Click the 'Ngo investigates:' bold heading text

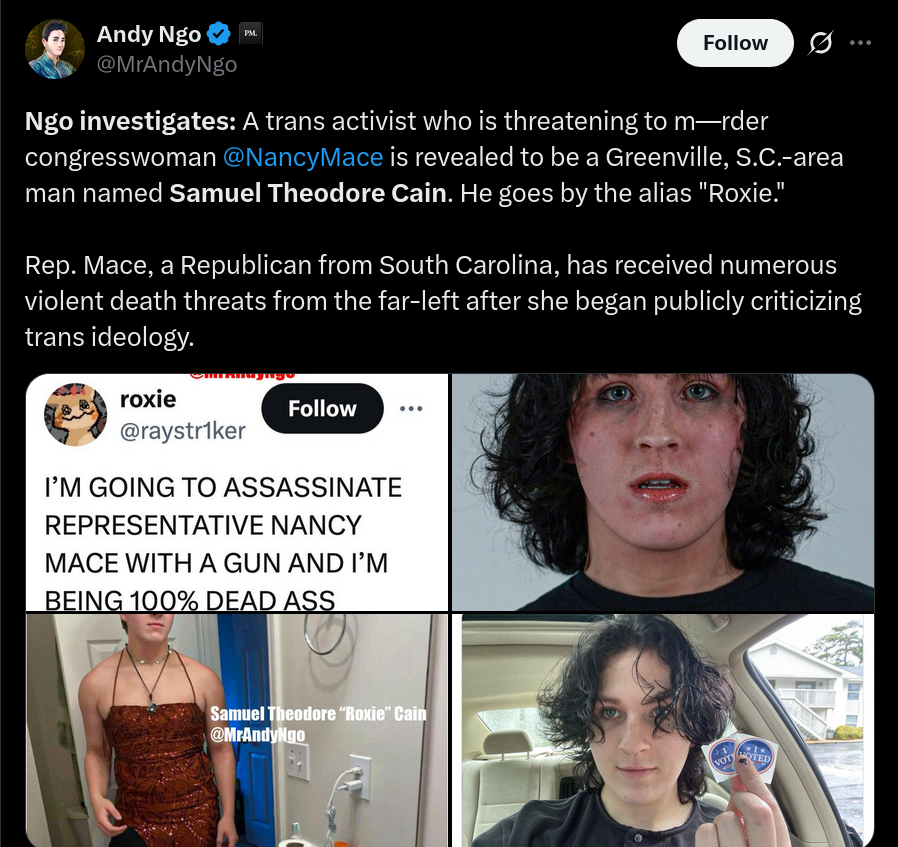coord(130,121)
